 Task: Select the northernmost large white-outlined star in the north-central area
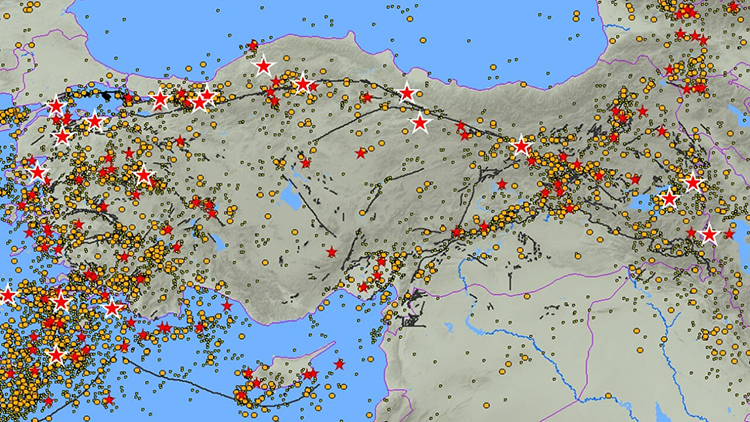coord(263,67)
